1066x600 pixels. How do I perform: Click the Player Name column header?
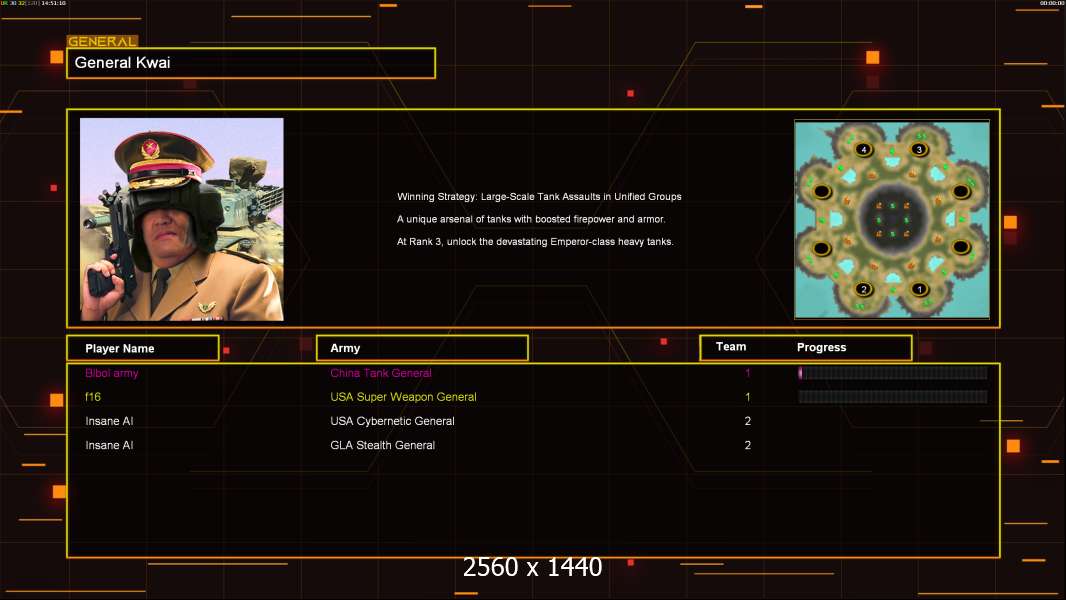pyautogui.click(x=143, y=348)
